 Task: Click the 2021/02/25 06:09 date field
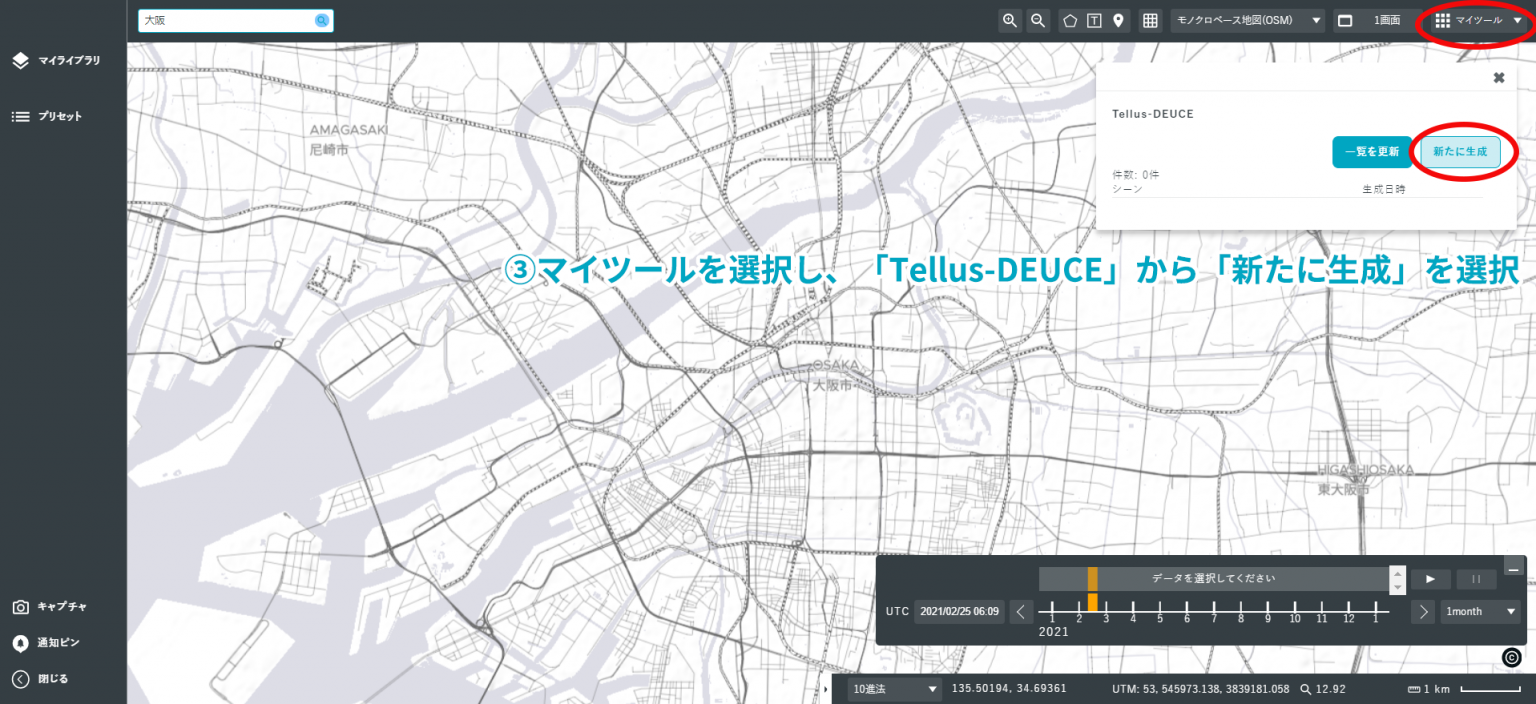[x=959, y=611]
